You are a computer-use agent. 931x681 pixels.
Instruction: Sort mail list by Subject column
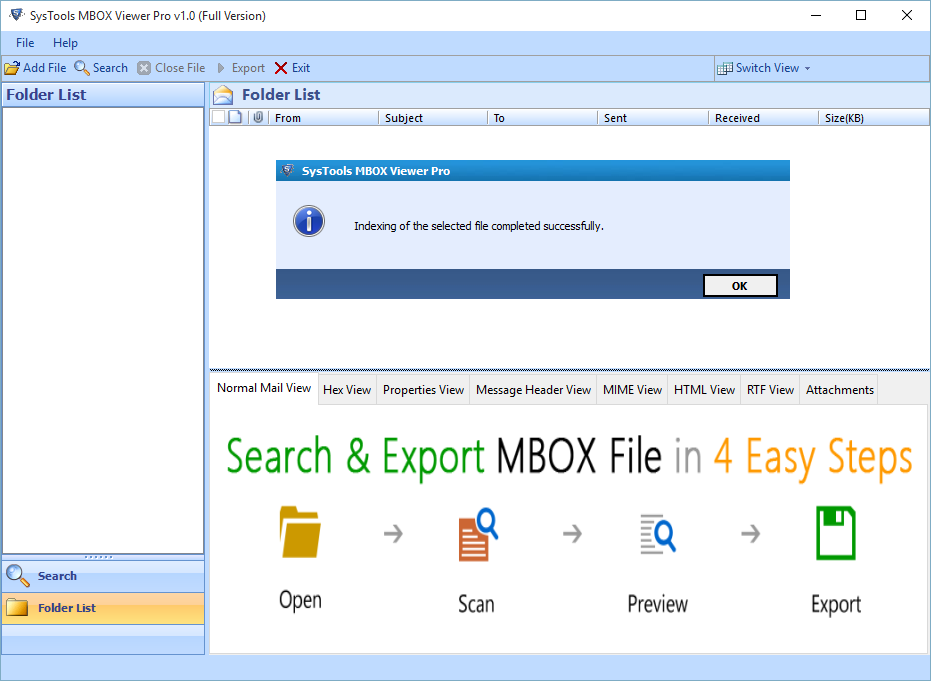[x=433, y=118]
